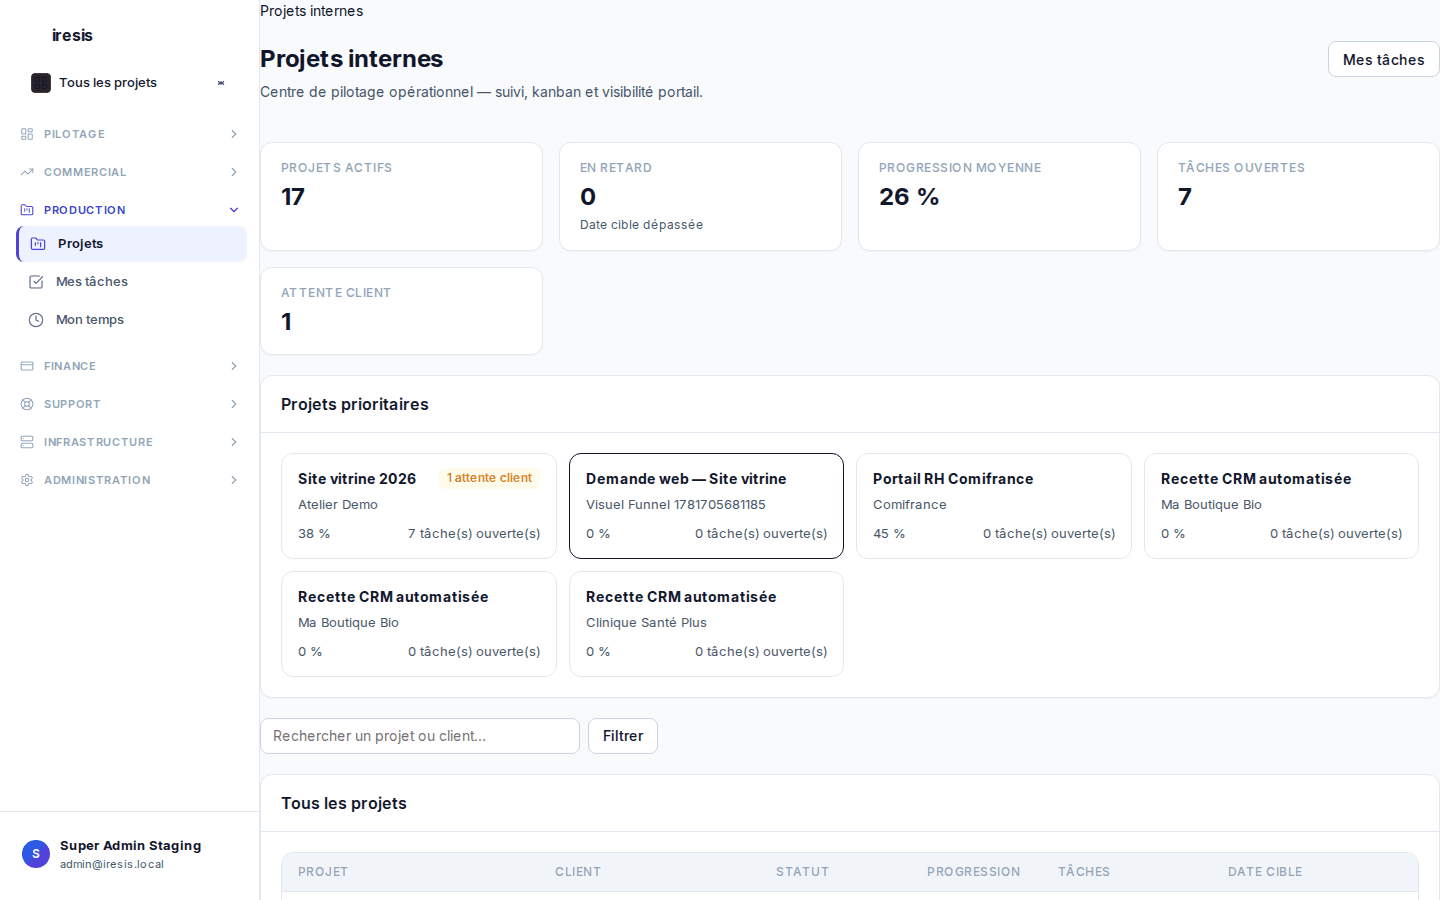1440x900 pixels.
Task: Open the Demande web — Site vitrine card
Action: (x=706, y=506)
